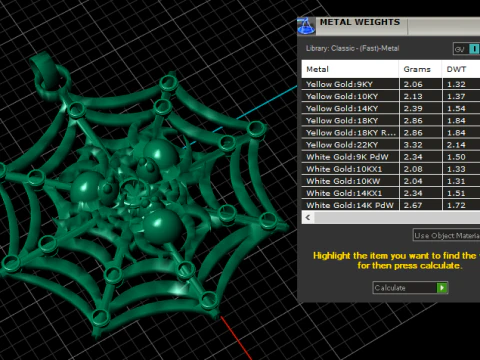Select the White Gold:9K PdW row

point(391,157)
